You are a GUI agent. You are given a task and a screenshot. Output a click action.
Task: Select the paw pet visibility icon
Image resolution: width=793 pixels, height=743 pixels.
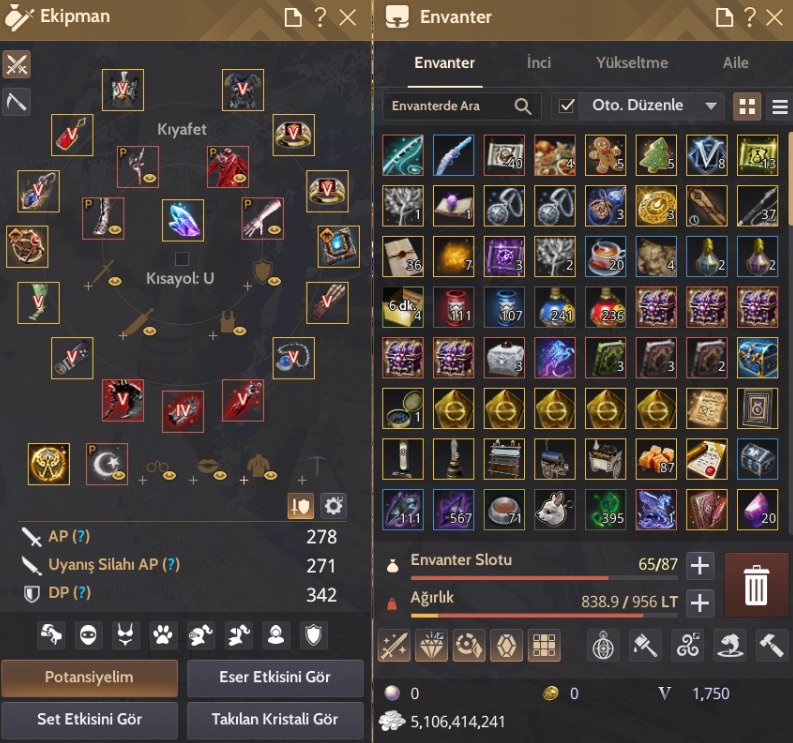tap(163, 635)
